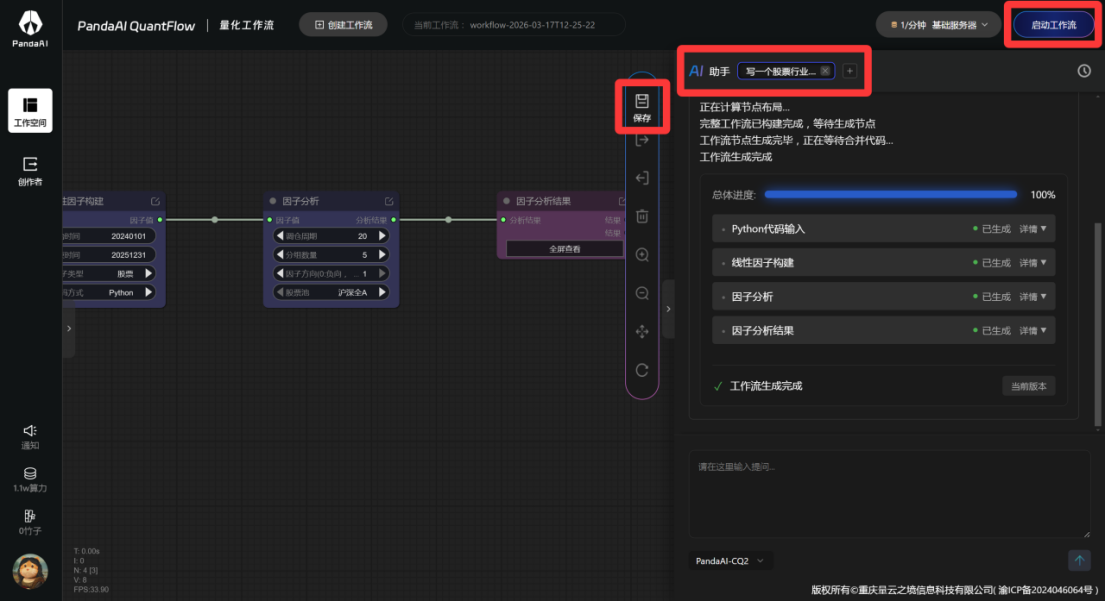Screen dimensions: 1105x602
Task: Click the 0竹子 bamboo balance icon
Action: pyautogui.click(x=30, y=522)
